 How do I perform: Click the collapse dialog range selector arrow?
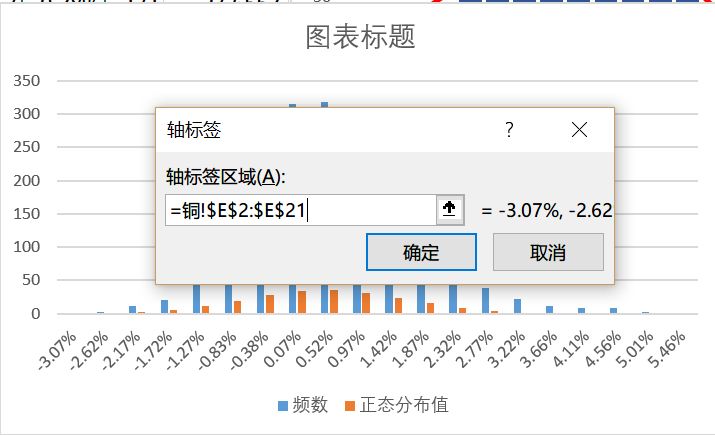(449, 210)
